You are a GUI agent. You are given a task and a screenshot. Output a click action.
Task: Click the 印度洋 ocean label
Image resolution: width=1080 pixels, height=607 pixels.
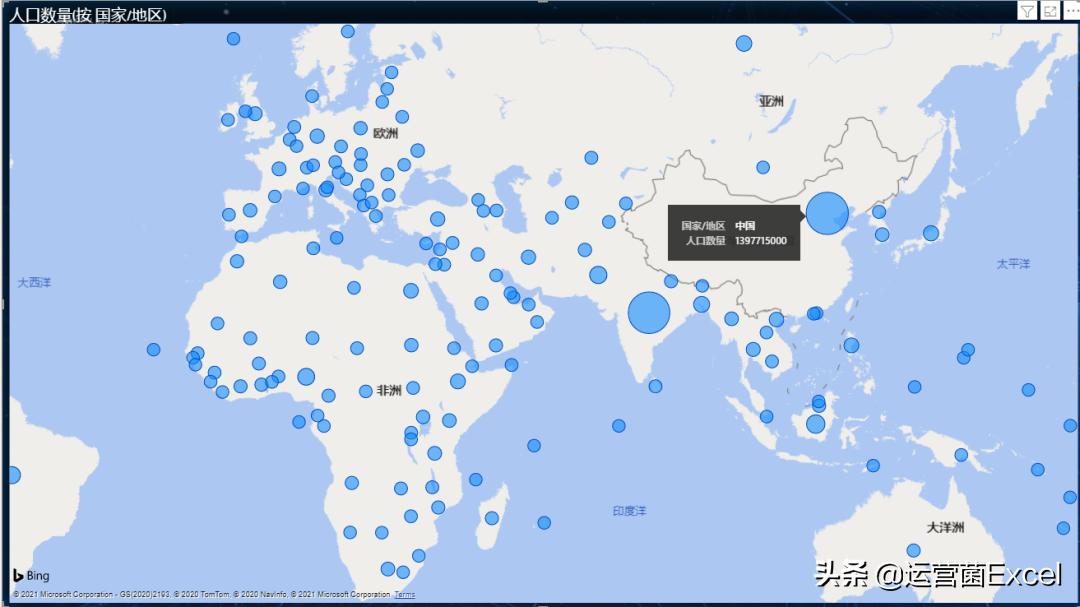[x=630, y=511]
